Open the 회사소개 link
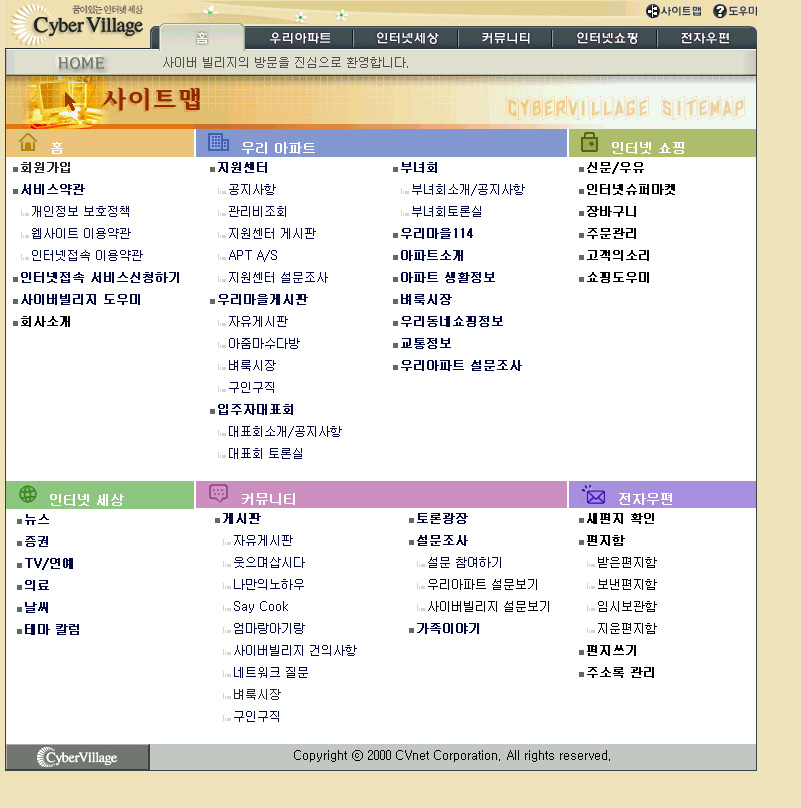The height and width of the screenshot is (808, 801). 45,322
